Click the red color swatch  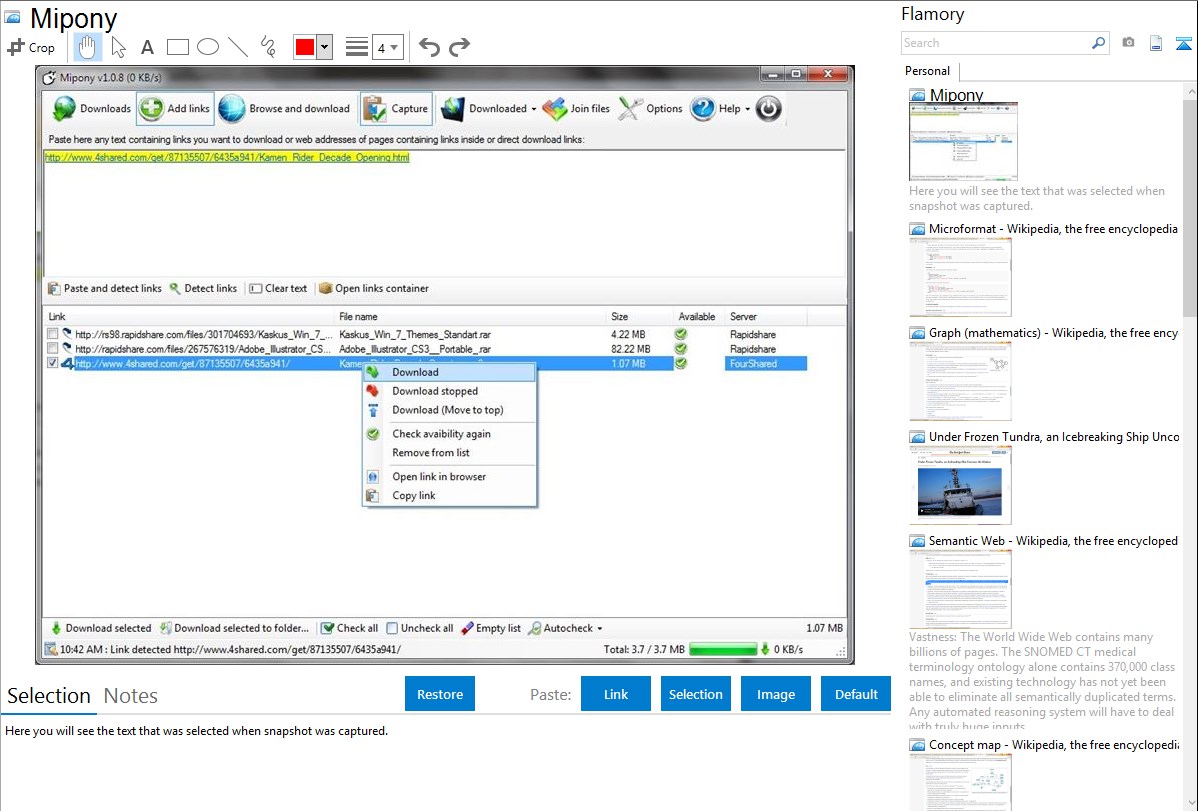click(305, 47)
